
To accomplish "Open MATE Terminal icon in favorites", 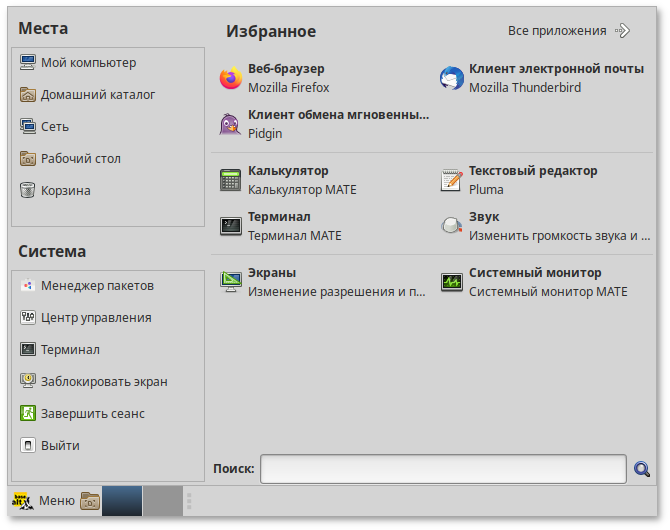I will [231, 226].
